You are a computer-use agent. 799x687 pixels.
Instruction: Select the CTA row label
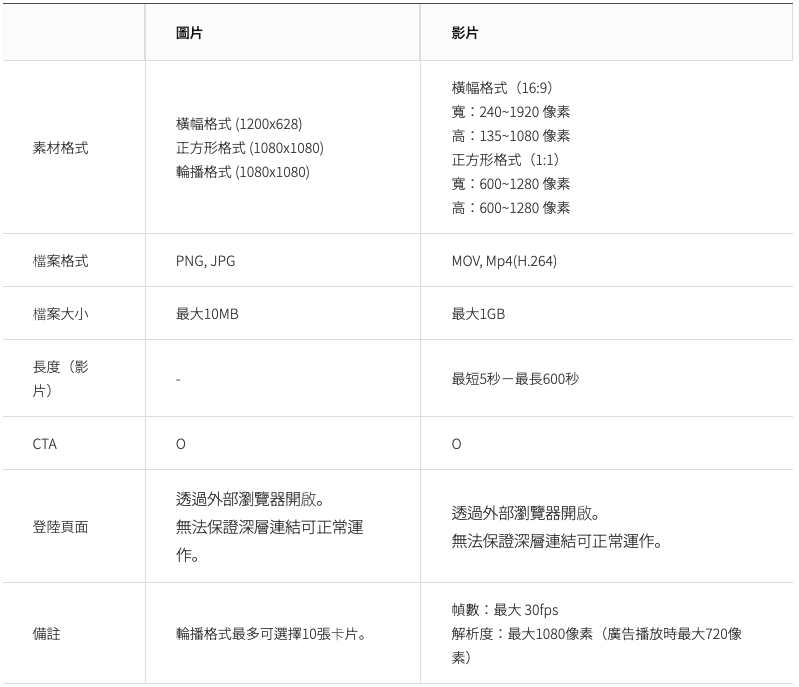45,444
